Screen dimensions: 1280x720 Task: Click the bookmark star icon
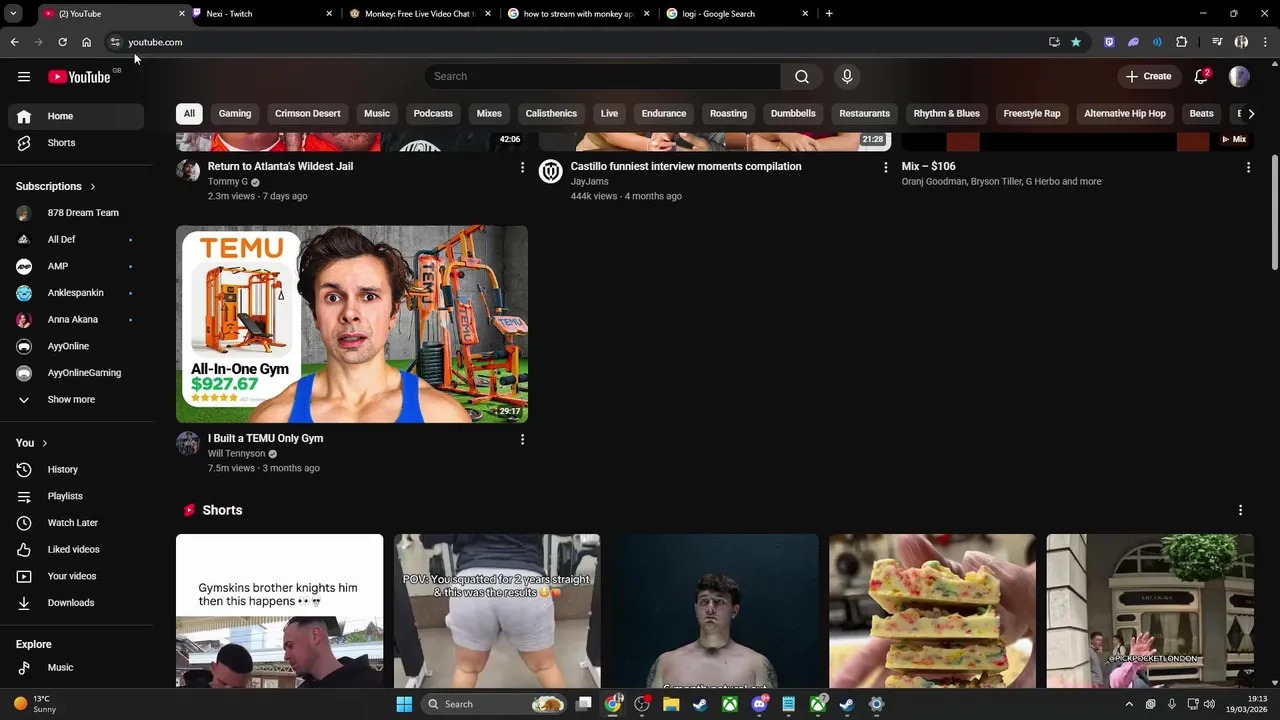(x=1076, y=42)
